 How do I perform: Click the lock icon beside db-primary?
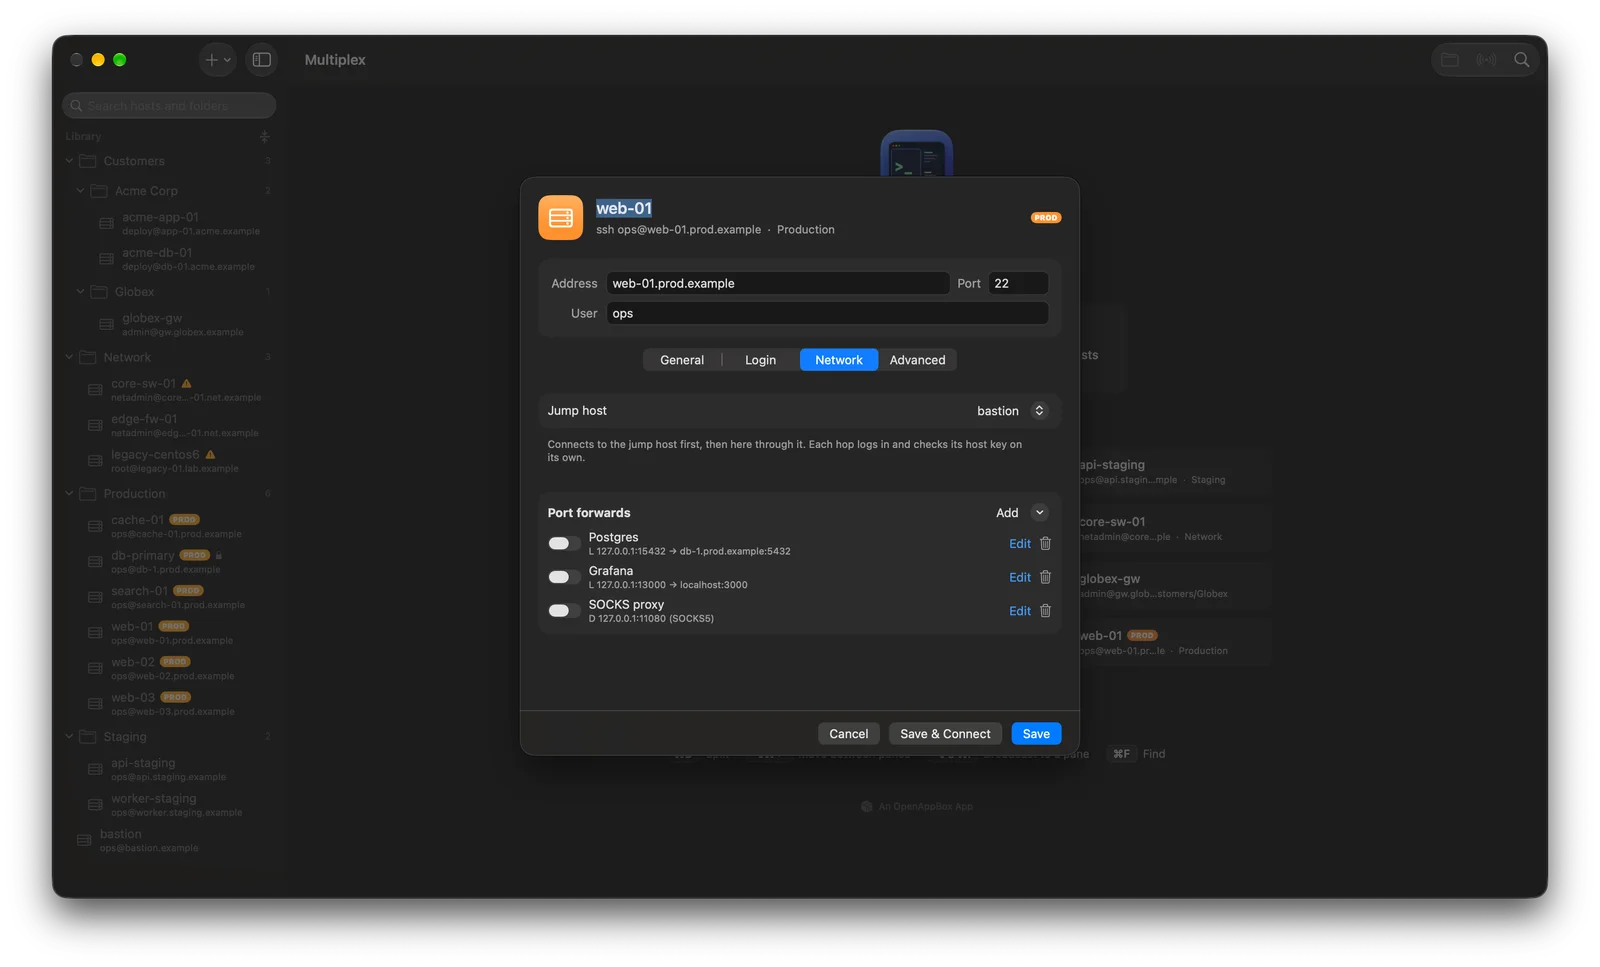[219, 555]
